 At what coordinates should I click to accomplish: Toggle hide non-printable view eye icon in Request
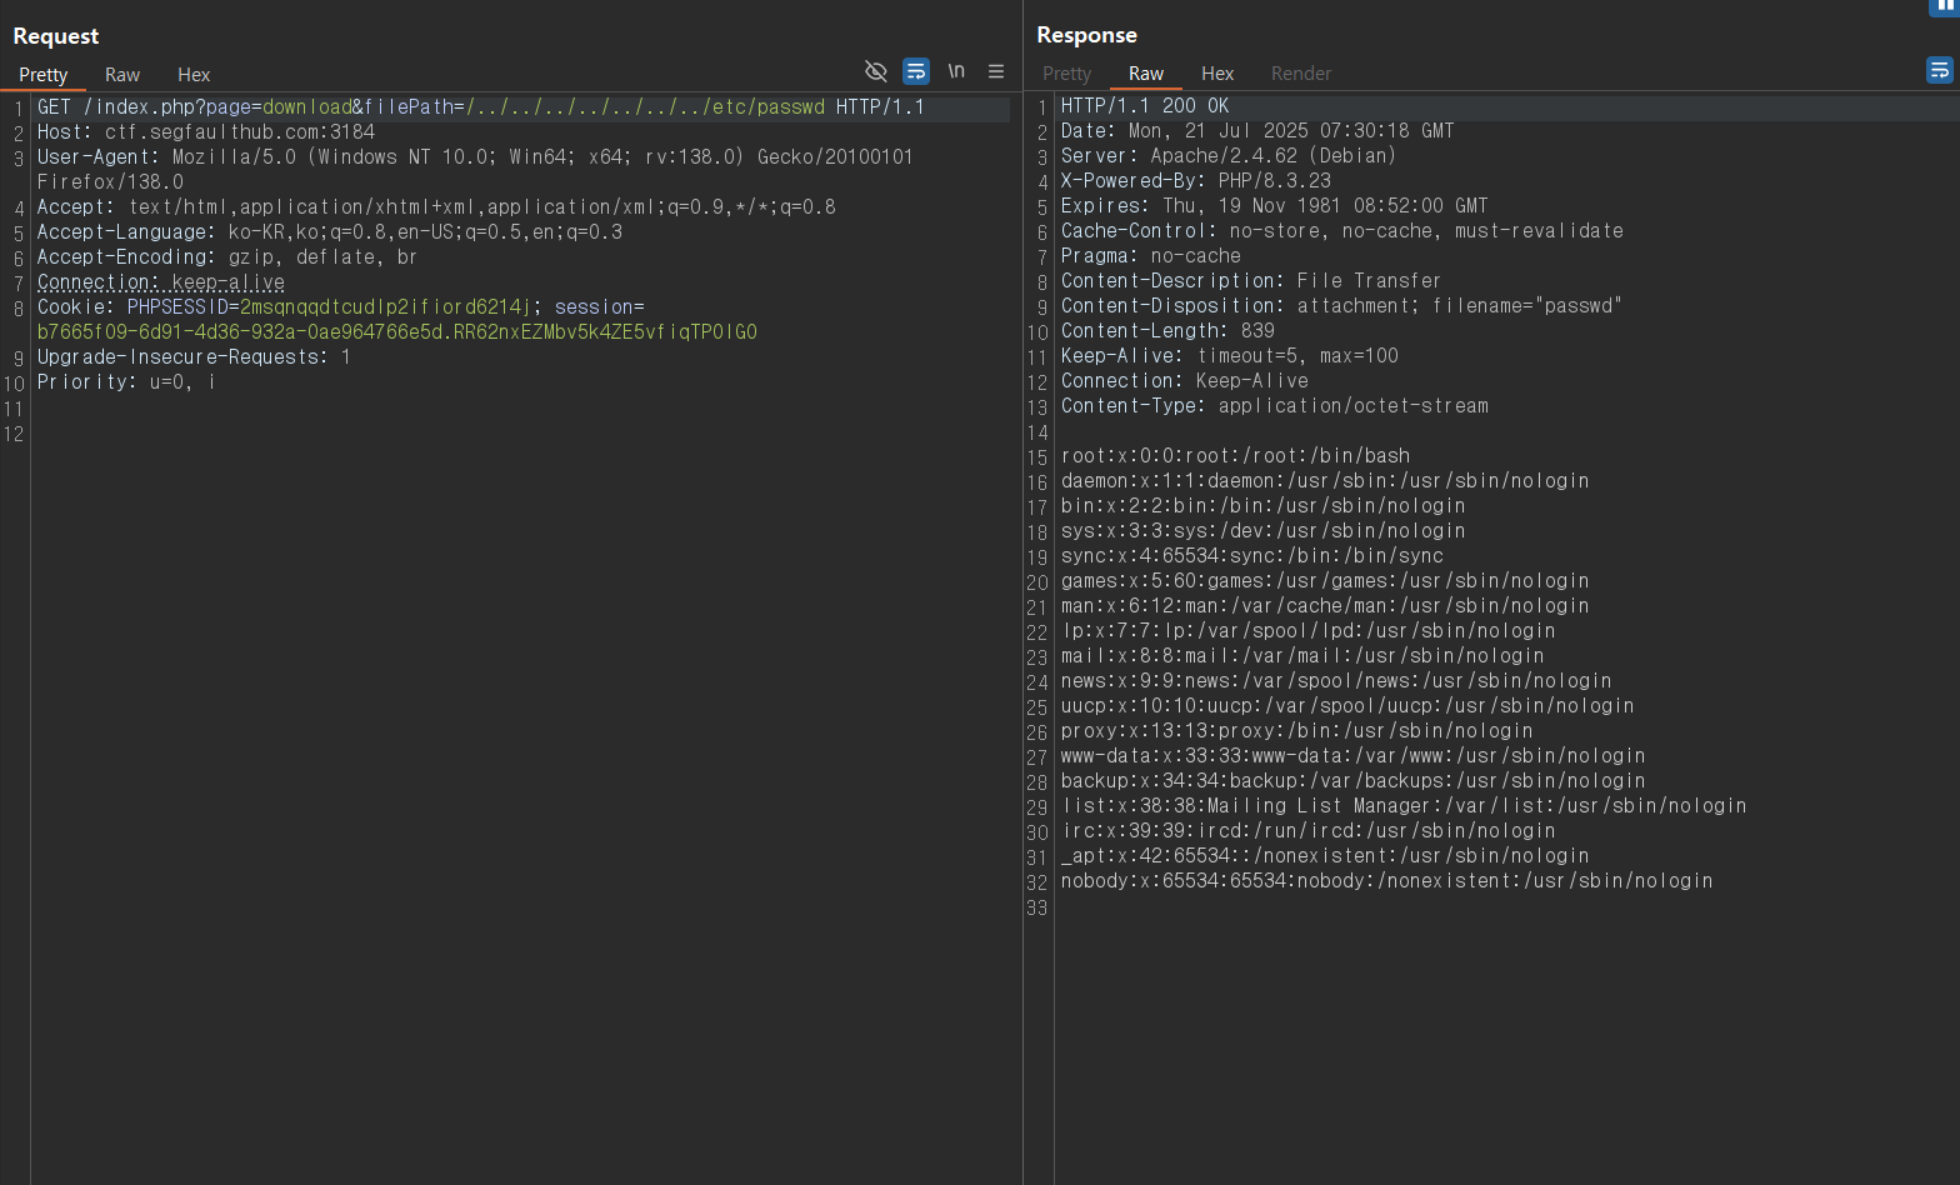click(x=876, y=71)
